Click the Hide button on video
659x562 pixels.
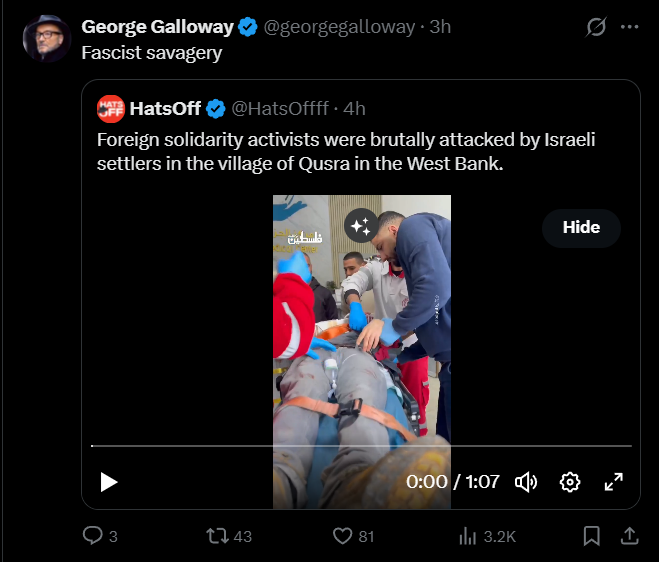click(581, 227)
